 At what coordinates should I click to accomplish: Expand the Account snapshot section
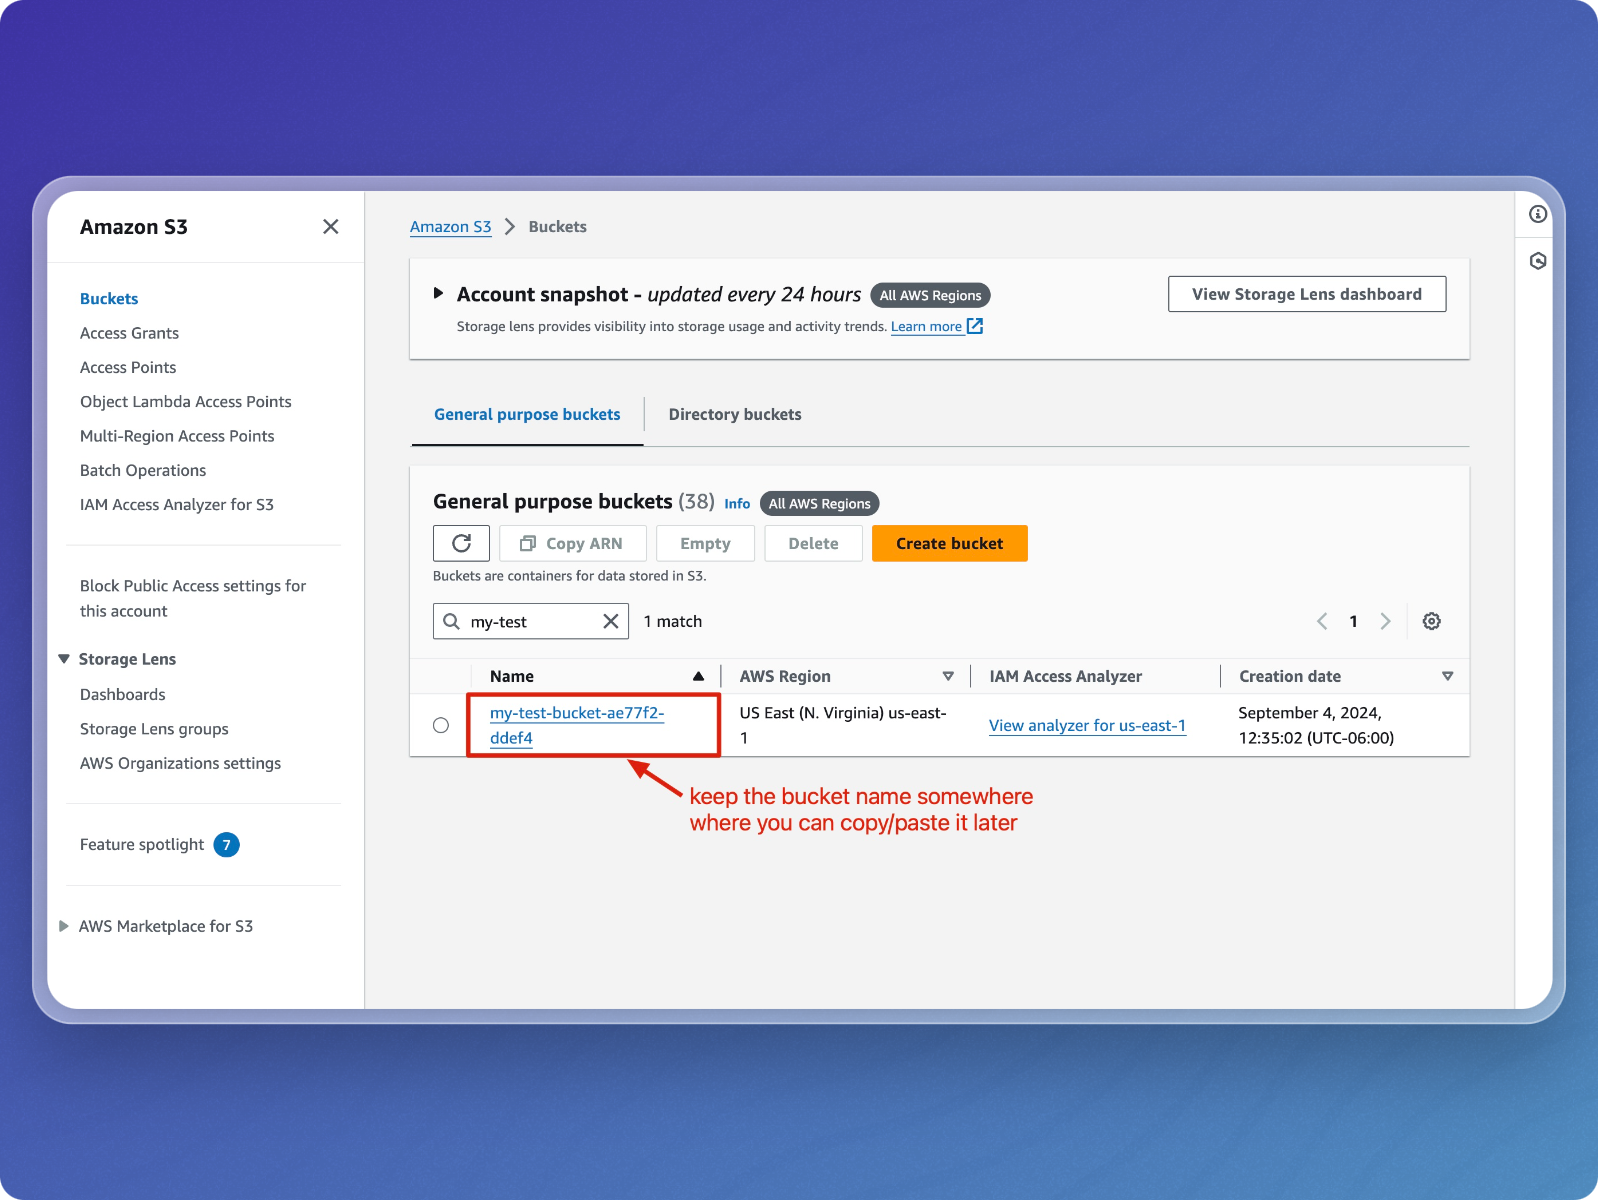point(438,293)
